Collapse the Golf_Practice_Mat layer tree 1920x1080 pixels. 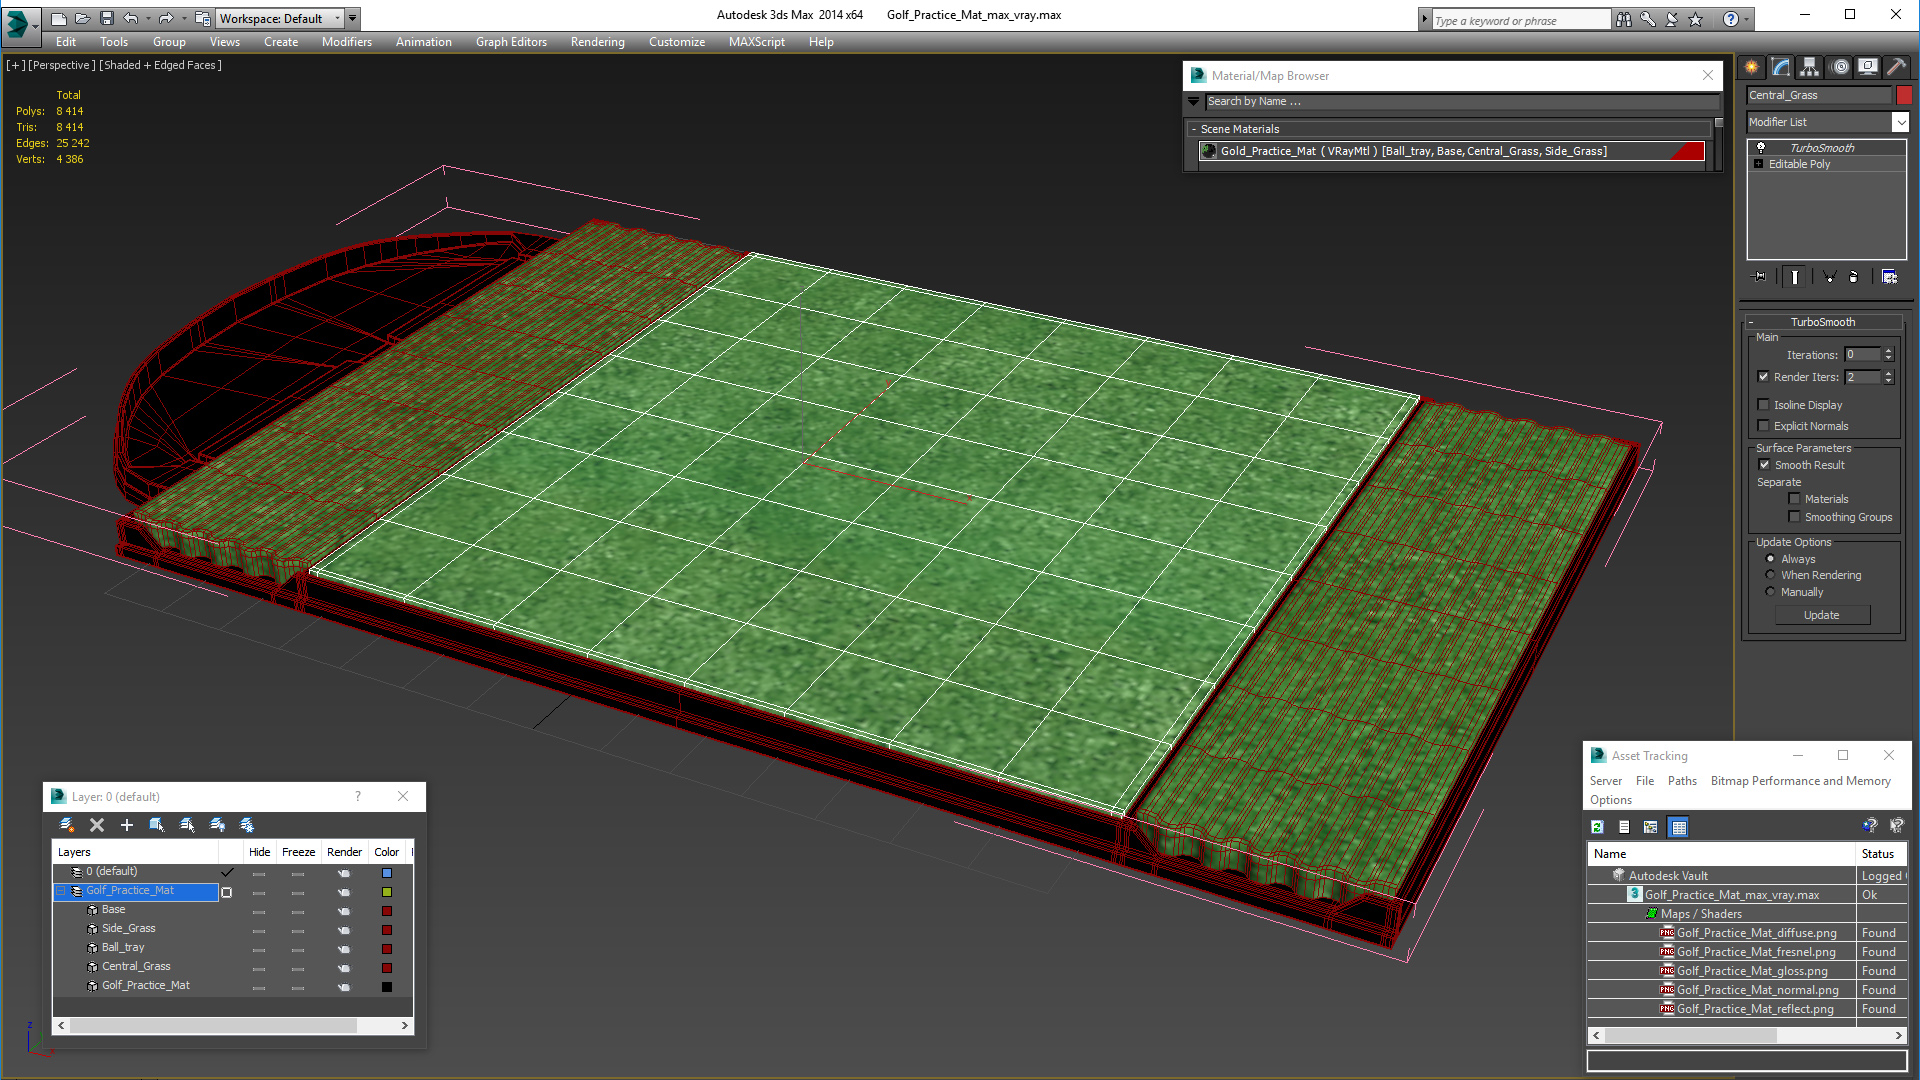coord(61,891)
